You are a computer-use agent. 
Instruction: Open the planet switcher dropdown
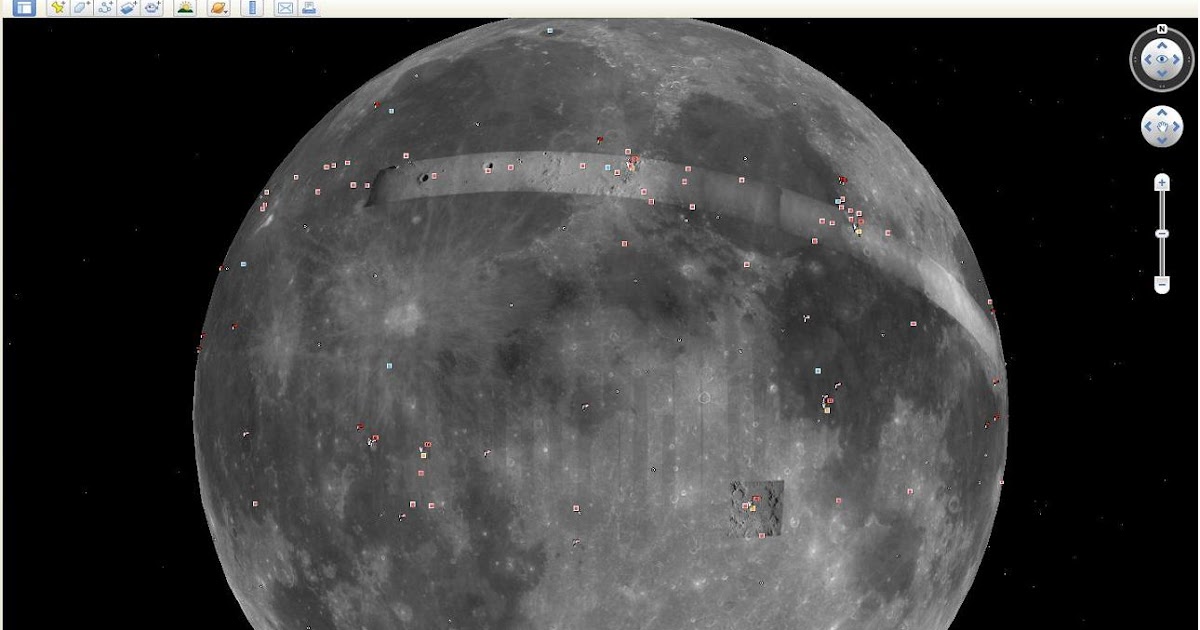[218, 8]
